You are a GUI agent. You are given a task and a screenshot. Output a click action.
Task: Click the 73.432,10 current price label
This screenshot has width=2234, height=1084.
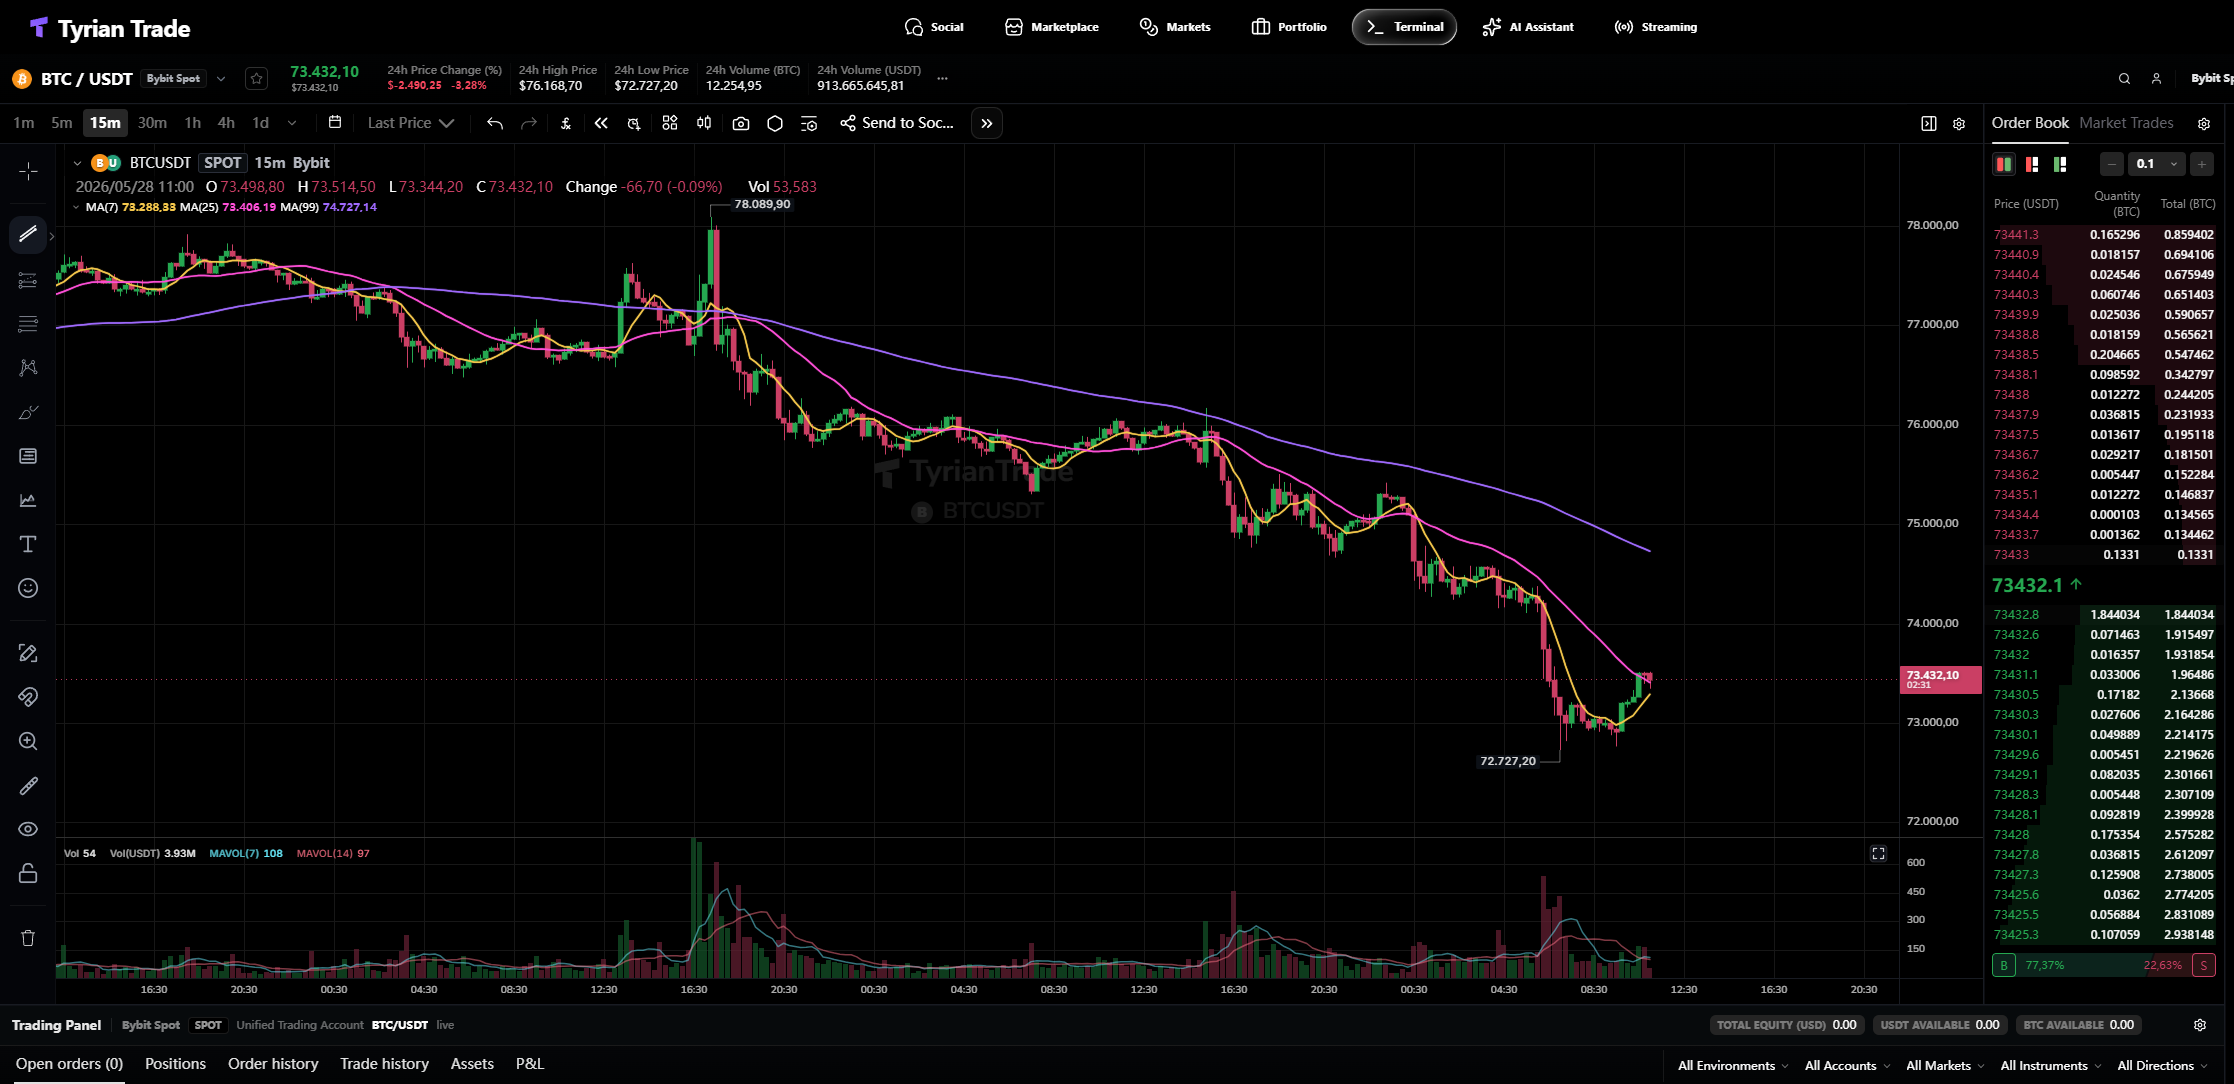pos(1940,679)
